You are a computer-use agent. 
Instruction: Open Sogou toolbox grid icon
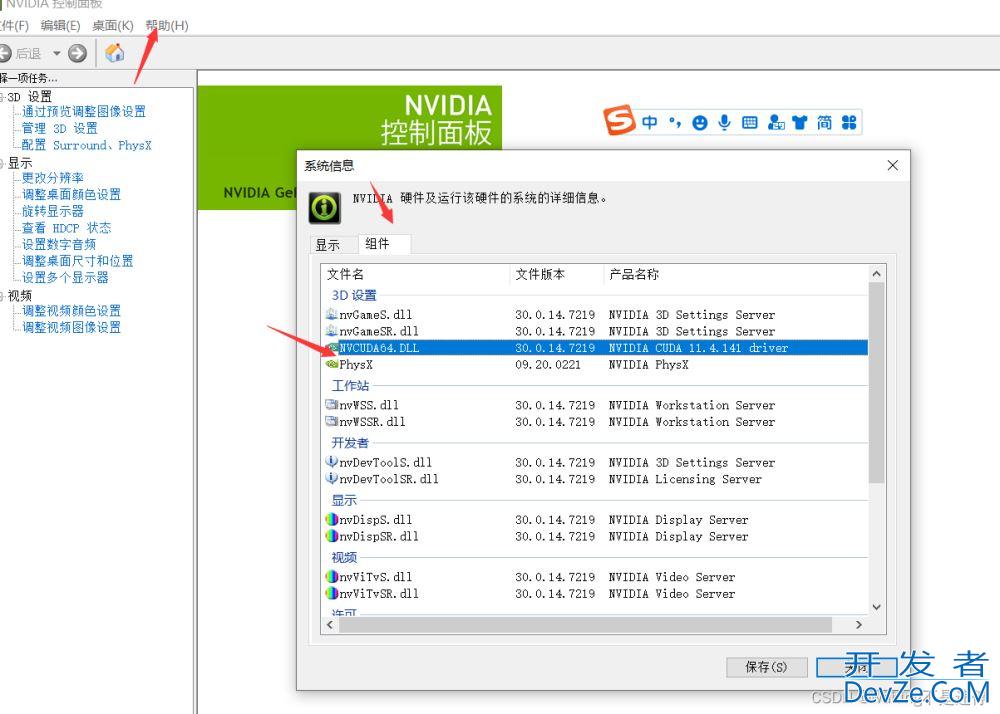pos(849,122)
